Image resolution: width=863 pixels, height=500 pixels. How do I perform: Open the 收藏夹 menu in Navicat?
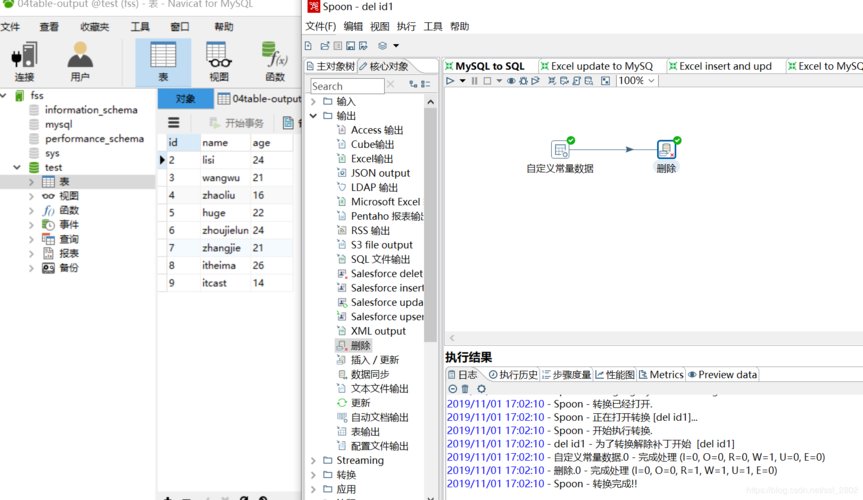95,26
